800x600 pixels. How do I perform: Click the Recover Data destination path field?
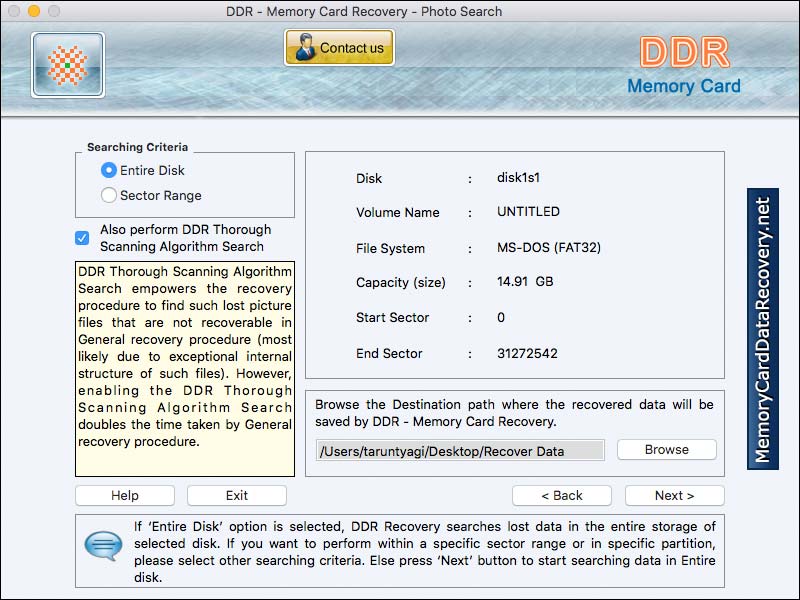(x=460, y=450)
